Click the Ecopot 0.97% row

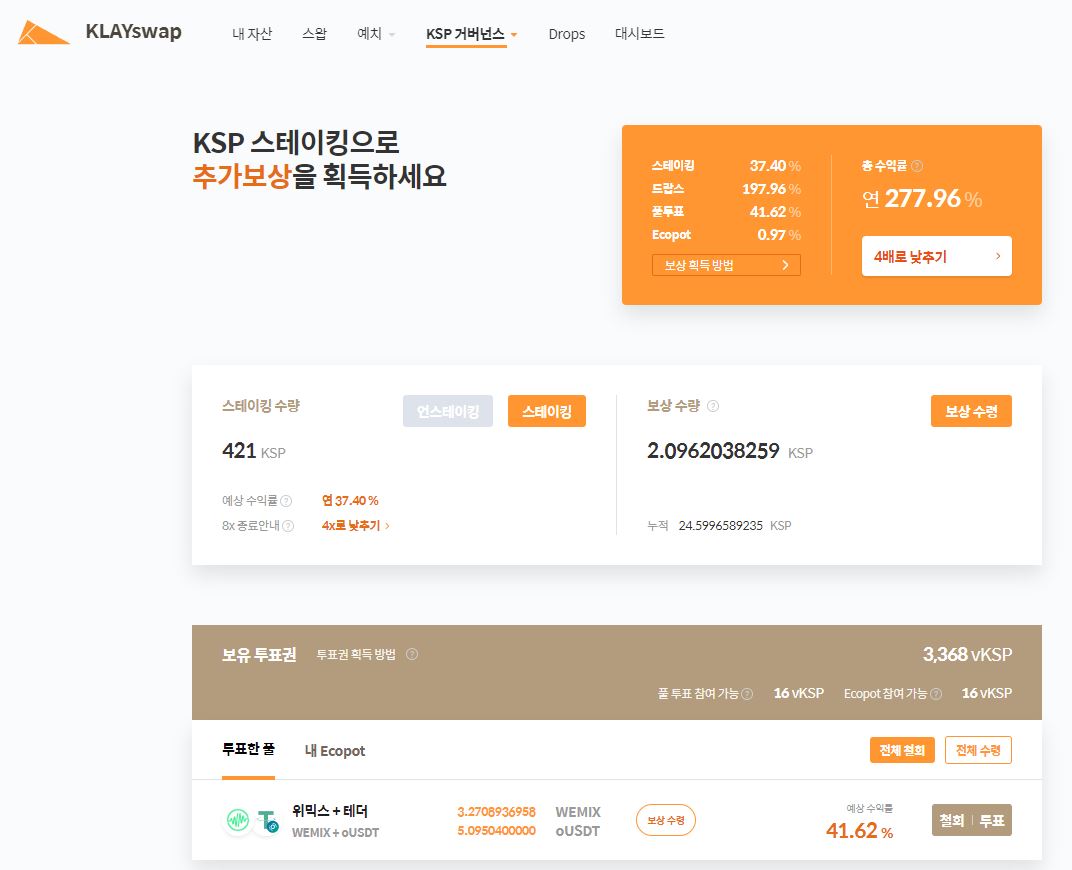click(726, 234)
